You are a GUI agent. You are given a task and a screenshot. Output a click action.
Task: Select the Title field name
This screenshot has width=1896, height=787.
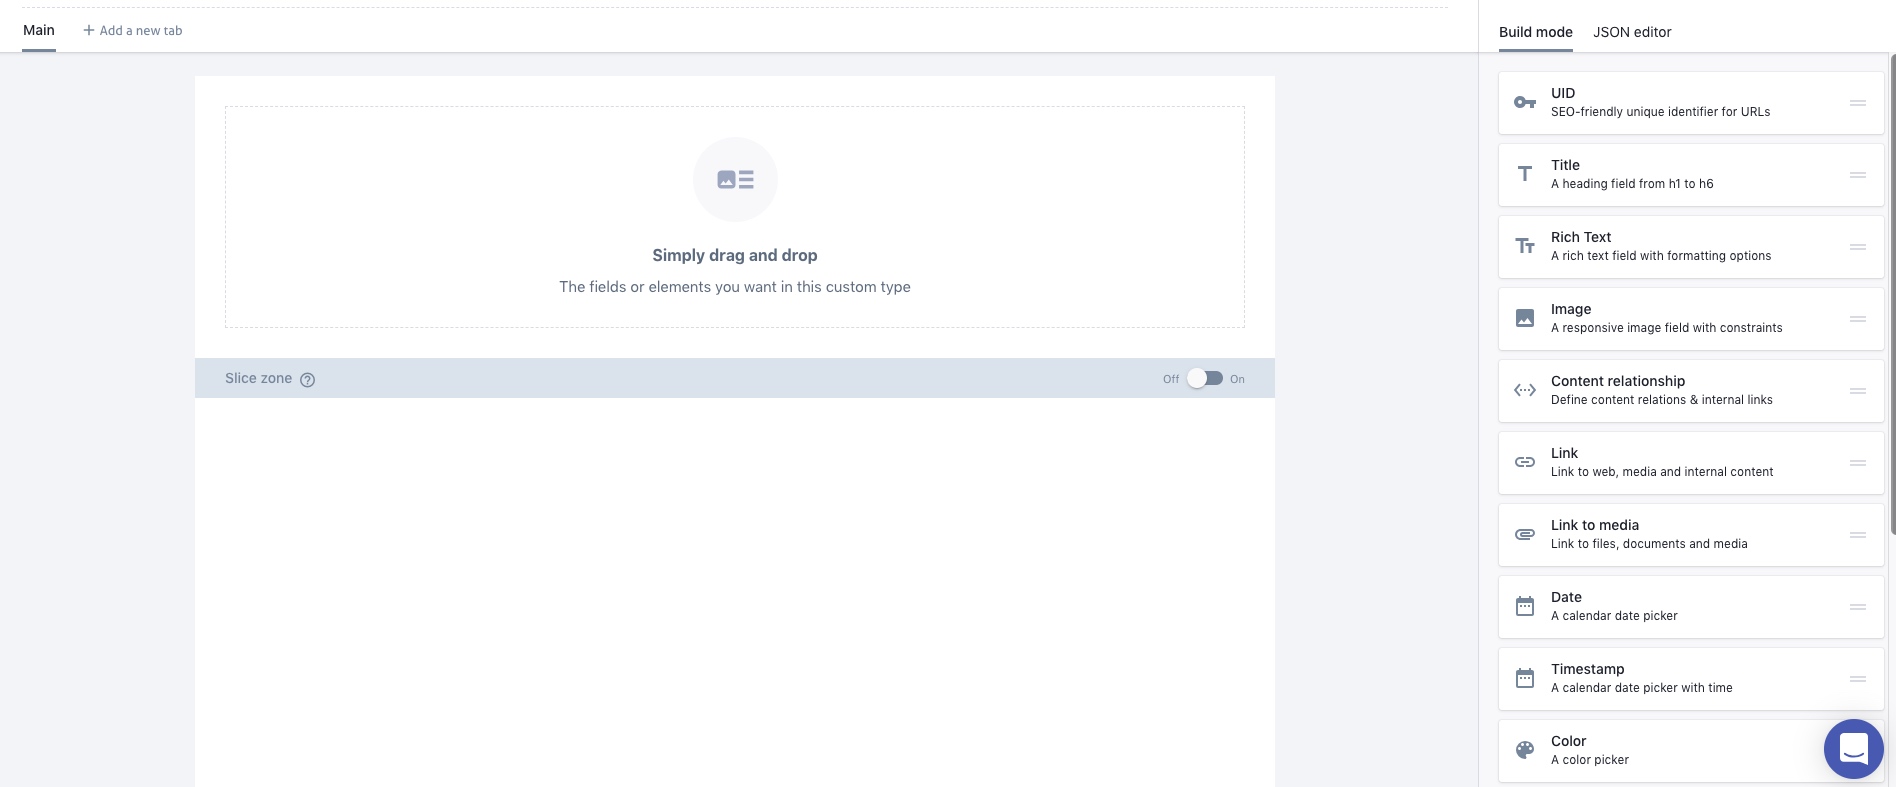click(1565, 165)
